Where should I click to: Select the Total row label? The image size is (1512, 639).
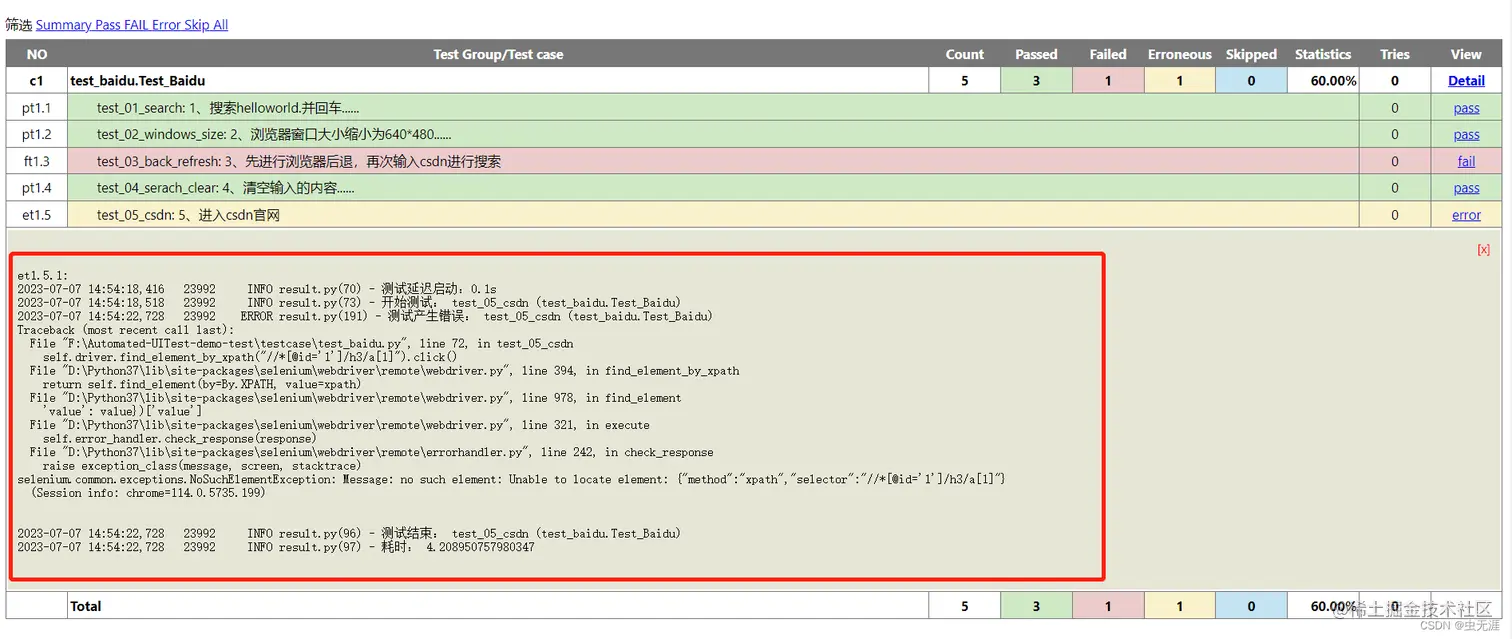point(86,606)
